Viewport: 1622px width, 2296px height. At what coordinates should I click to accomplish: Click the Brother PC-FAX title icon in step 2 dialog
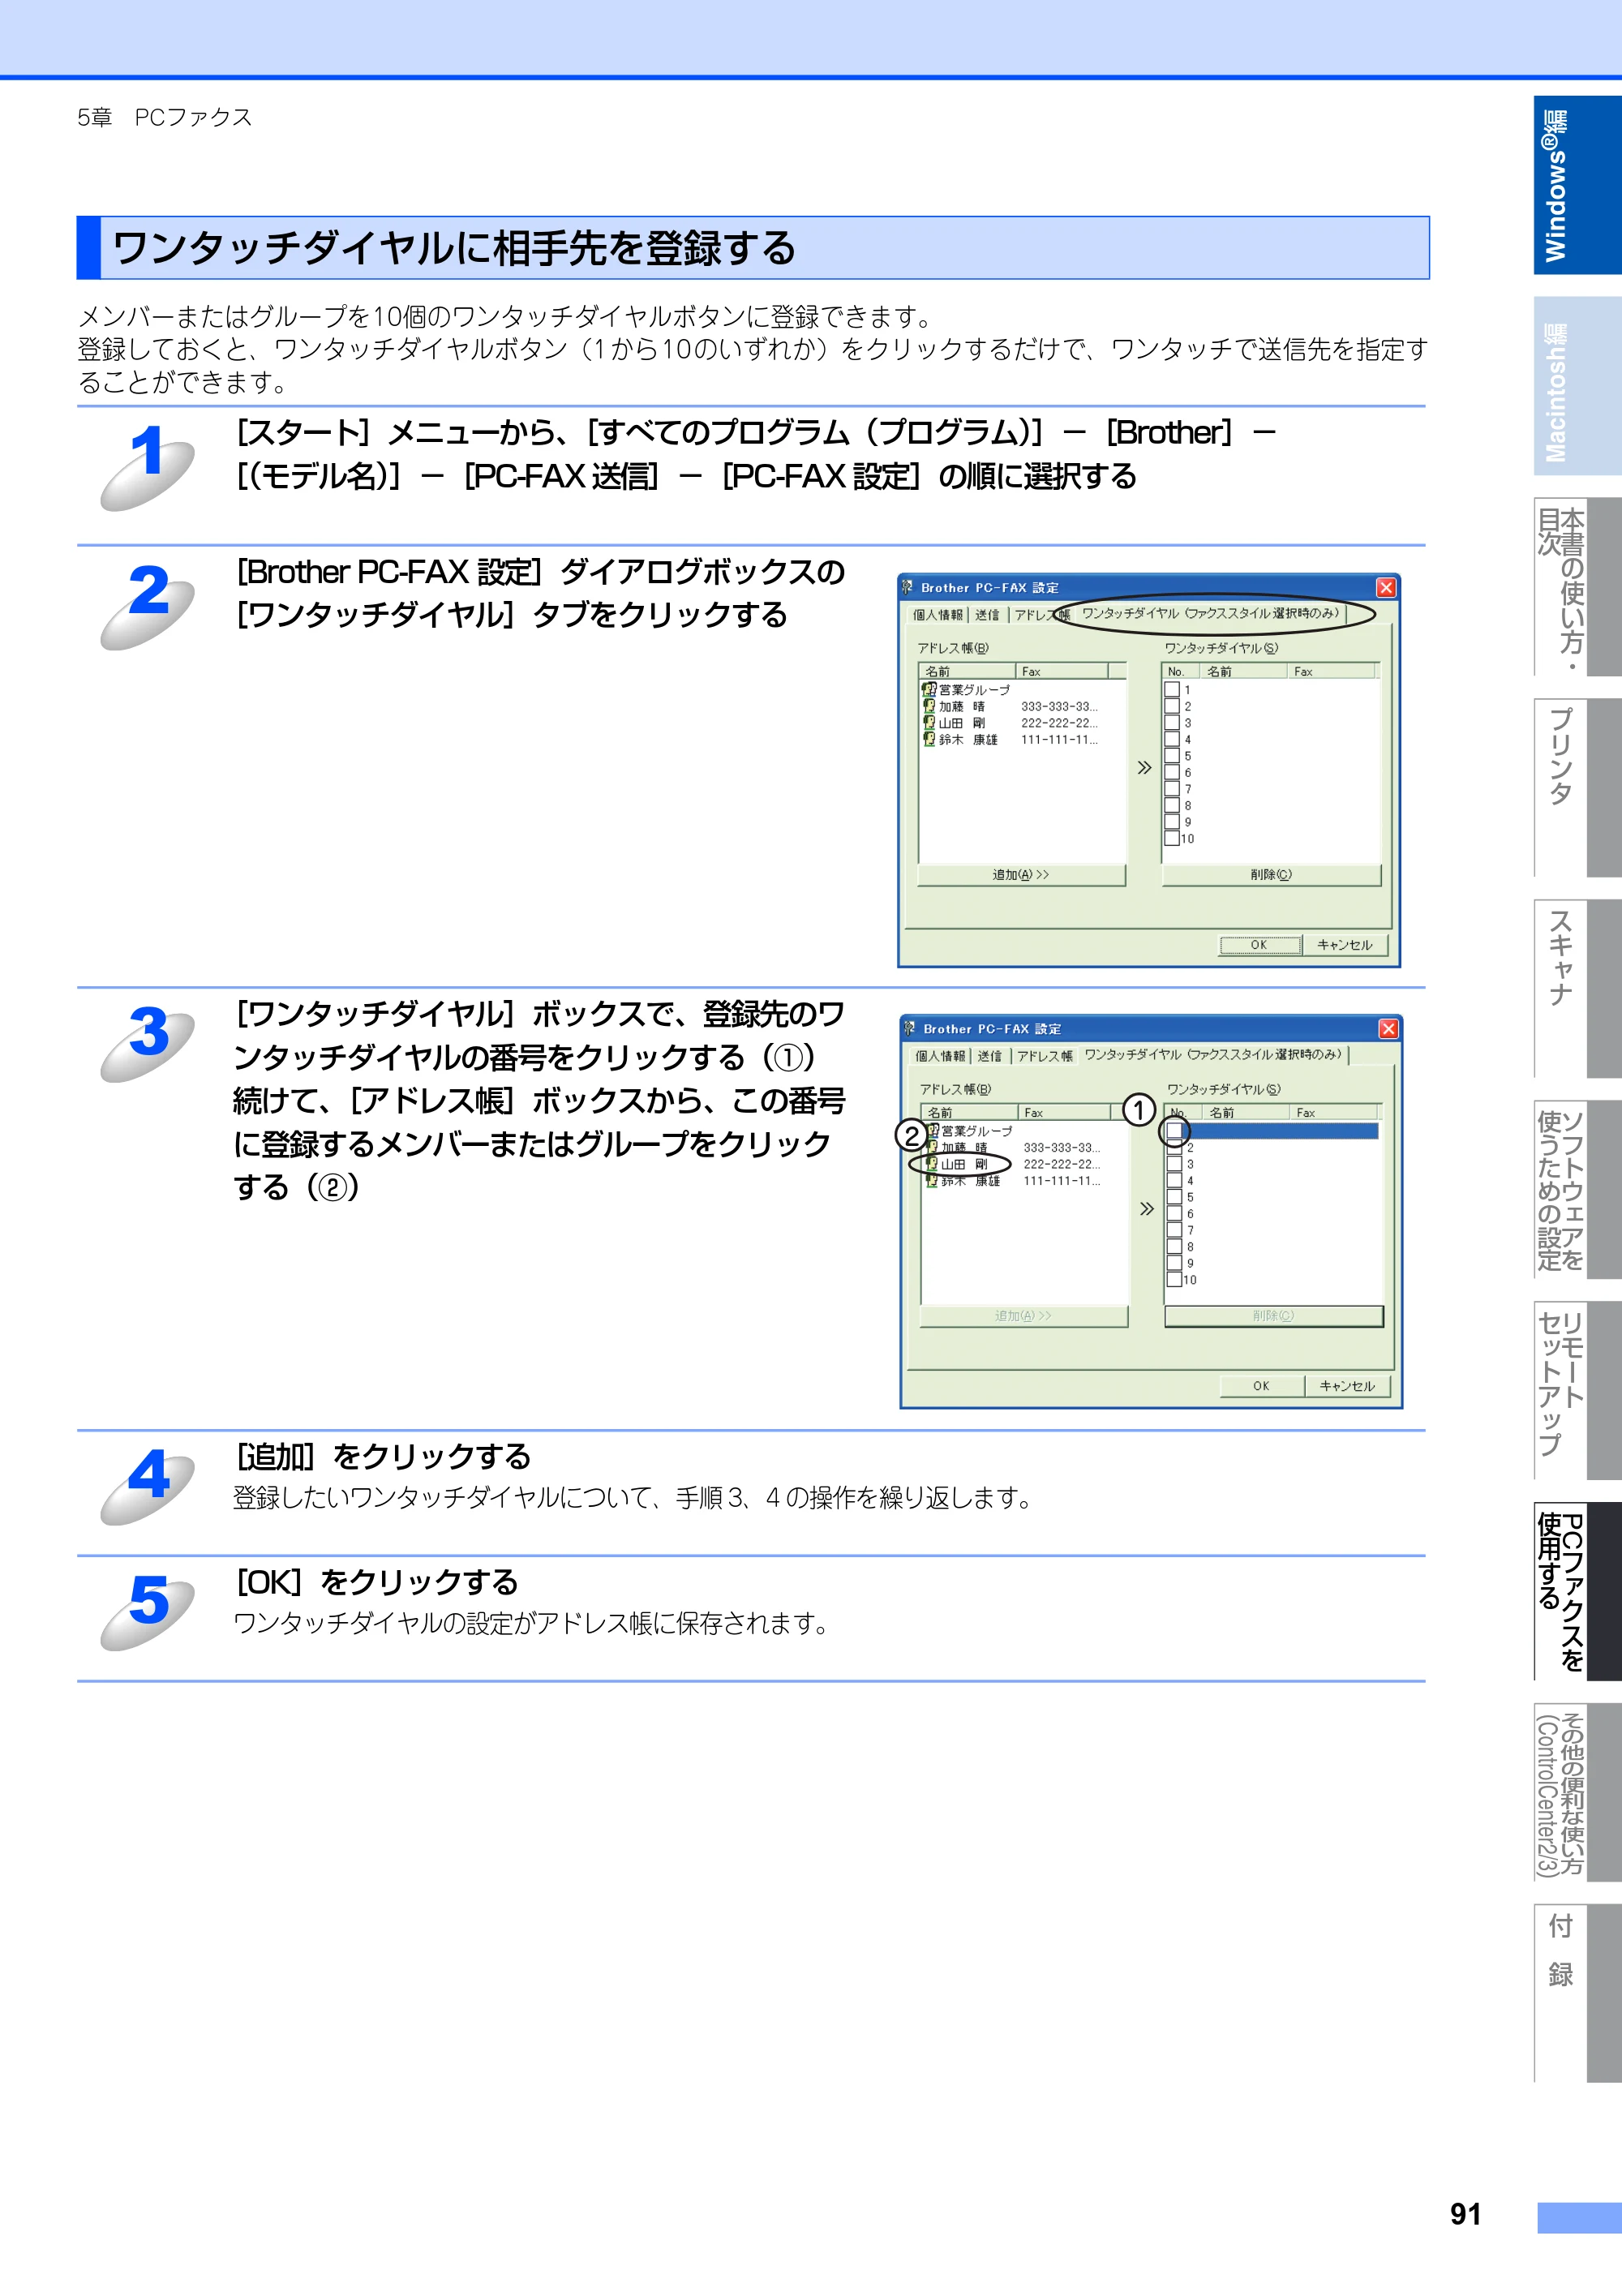point(908,587)
